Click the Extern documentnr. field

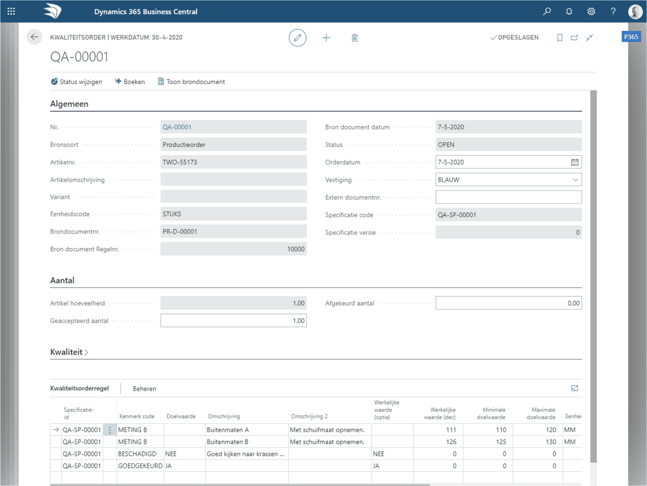point(509,197)
